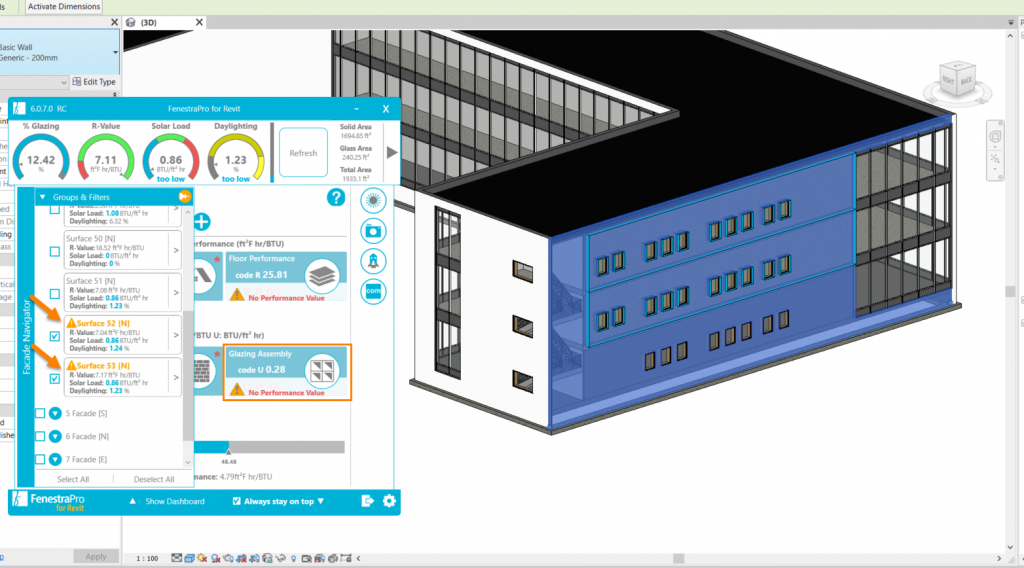The width and height of the screenshot is (1024, 568).
Task: Switch to the (3D) view tab
Action: coord(149,22)
